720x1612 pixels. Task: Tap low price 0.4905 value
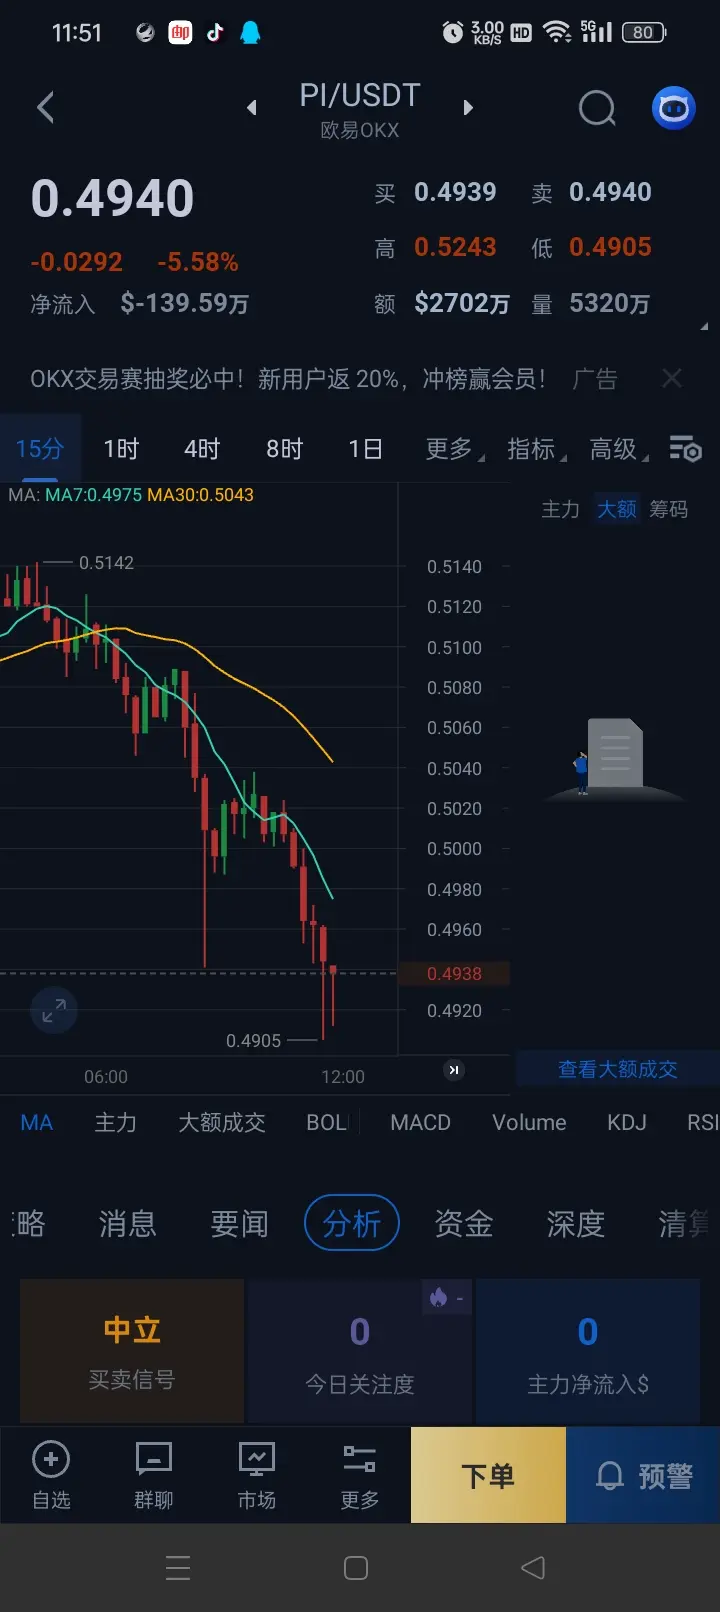610,247
